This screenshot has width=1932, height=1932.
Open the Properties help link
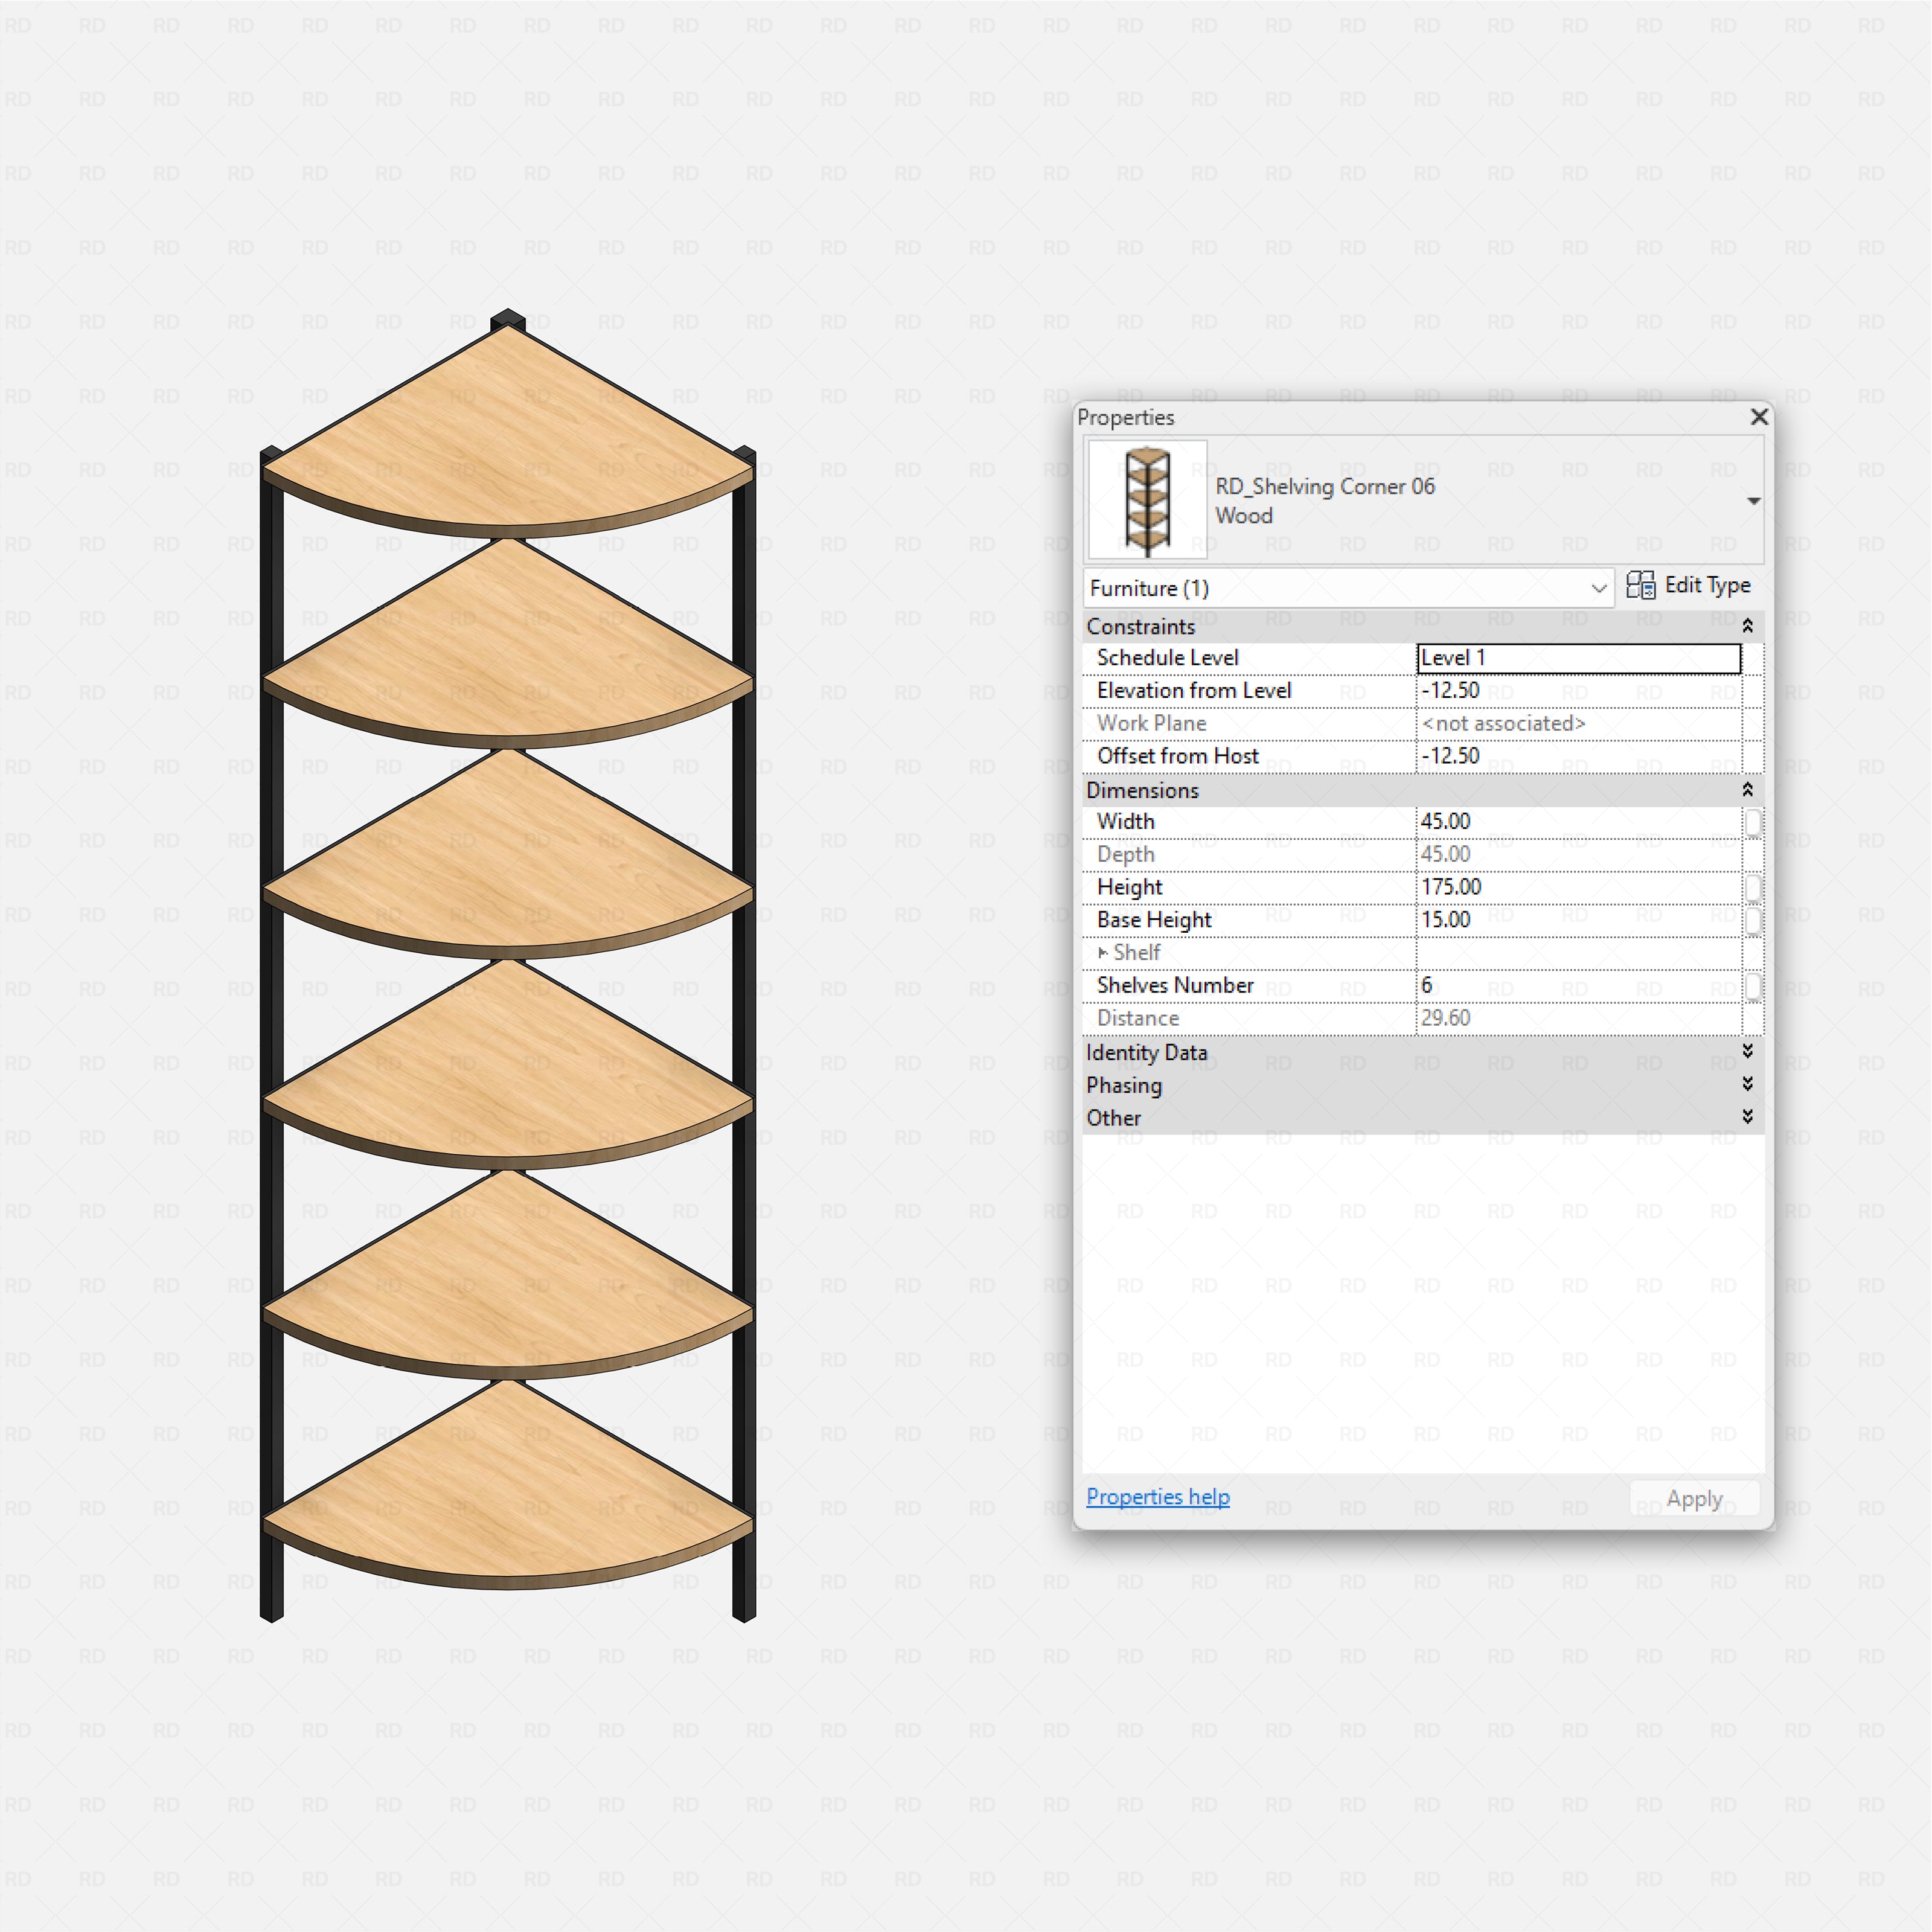(x=1158, y=1496)
